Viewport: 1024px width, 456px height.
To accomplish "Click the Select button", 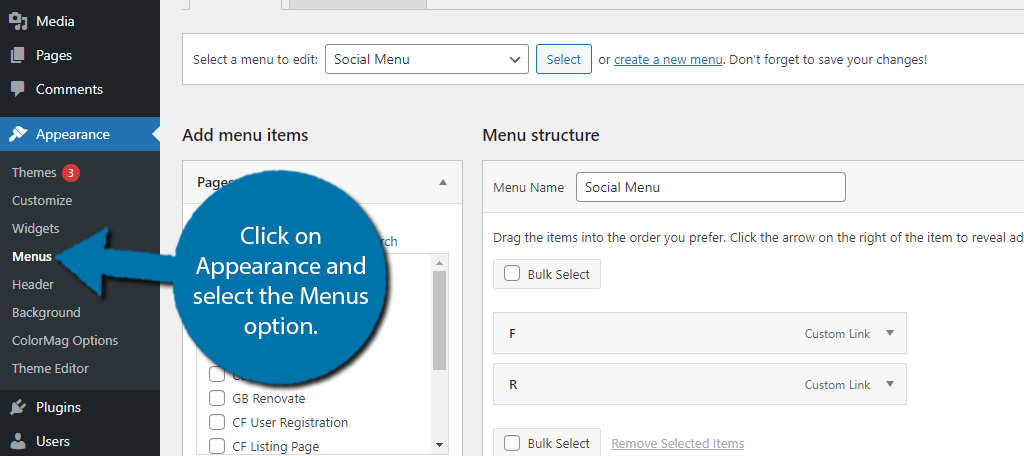I will [564, 59].
